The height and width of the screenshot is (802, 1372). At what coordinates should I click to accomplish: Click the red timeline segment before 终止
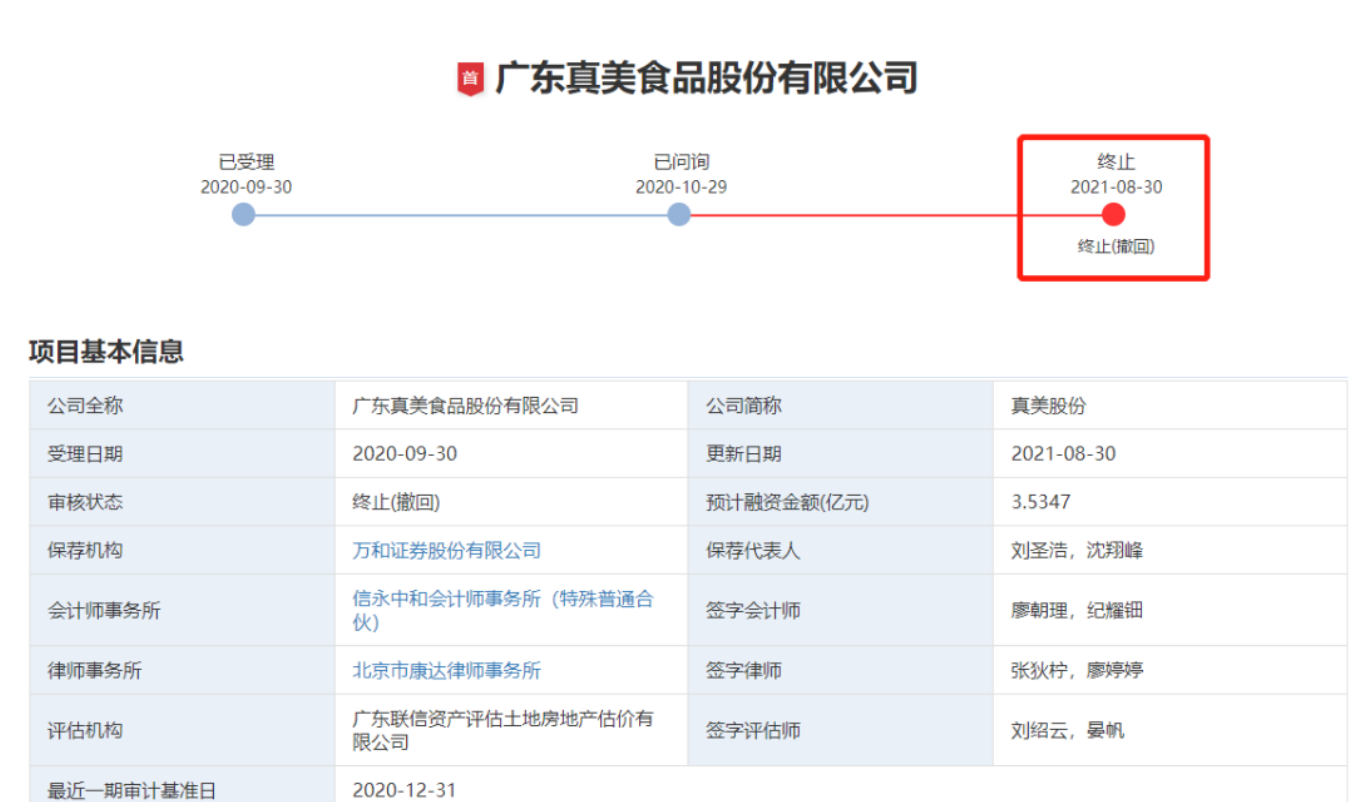895,215
